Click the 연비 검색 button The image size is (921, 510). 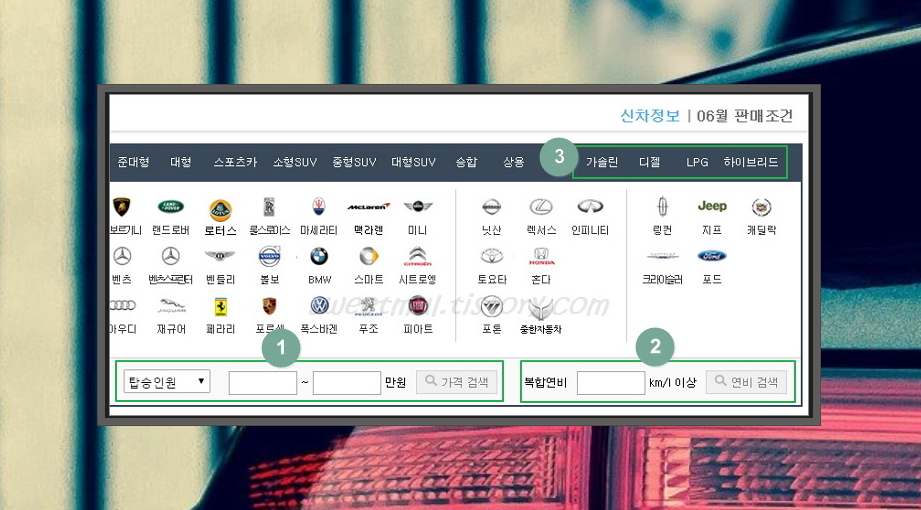pos(747,382)
